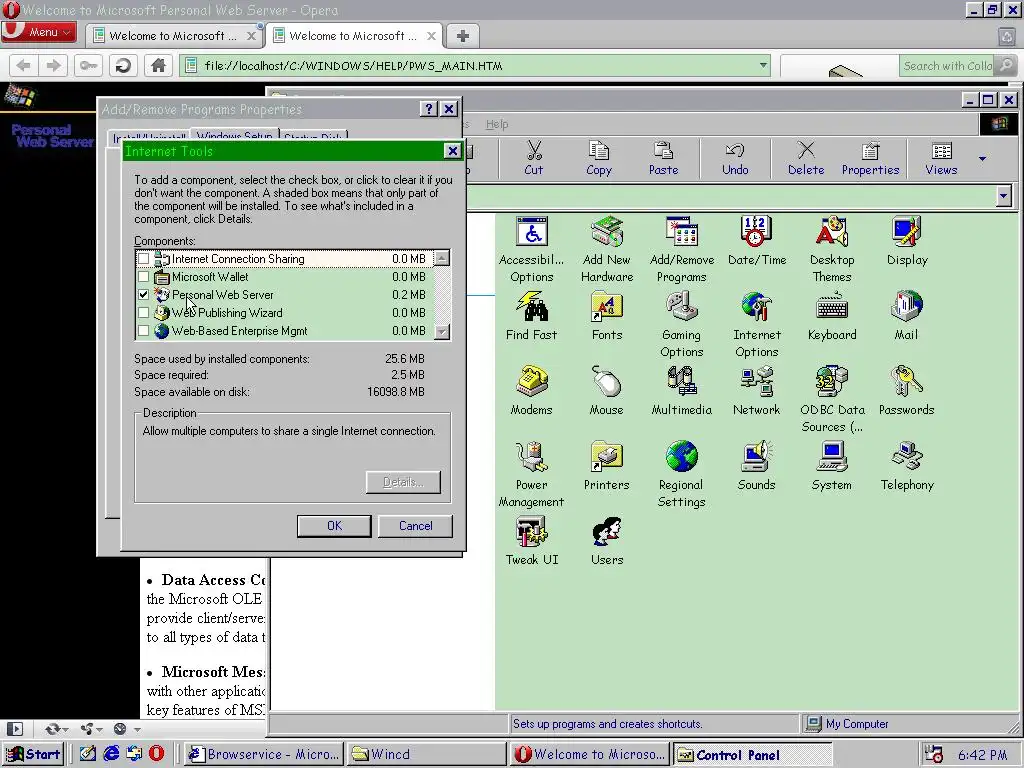1024x768 pixels.
Task: Click the Paste toolbar button
Action: pyautogui.click(x=664, y=158)
